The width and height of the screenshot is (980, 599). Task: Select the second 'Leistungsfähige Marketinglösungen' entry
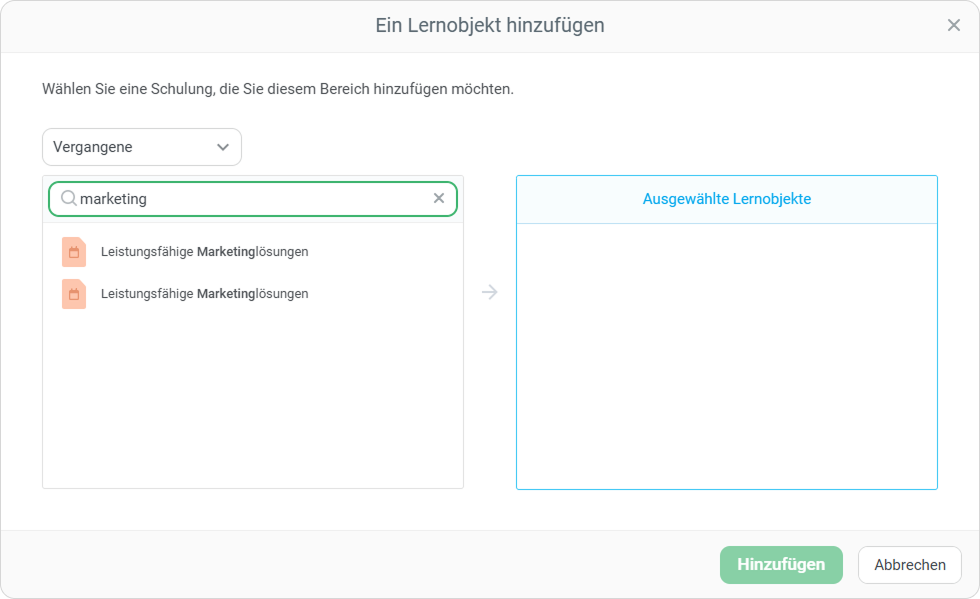coord(204,294)
